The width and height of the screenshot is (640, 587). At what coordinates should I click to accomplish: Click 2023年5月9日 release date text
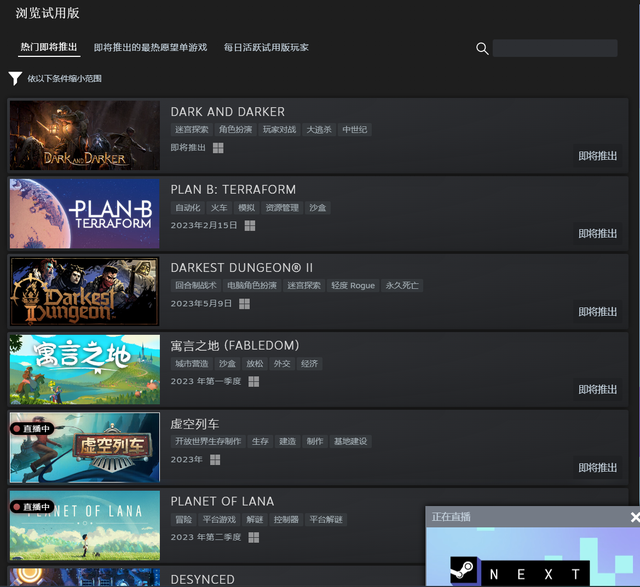201,304
